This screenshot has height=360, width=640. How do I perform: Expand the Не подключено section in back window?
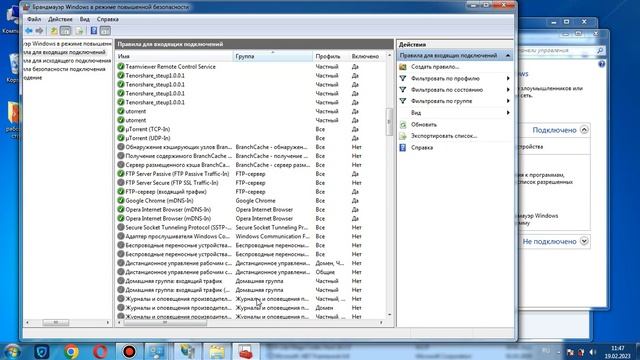click(584, 241)
